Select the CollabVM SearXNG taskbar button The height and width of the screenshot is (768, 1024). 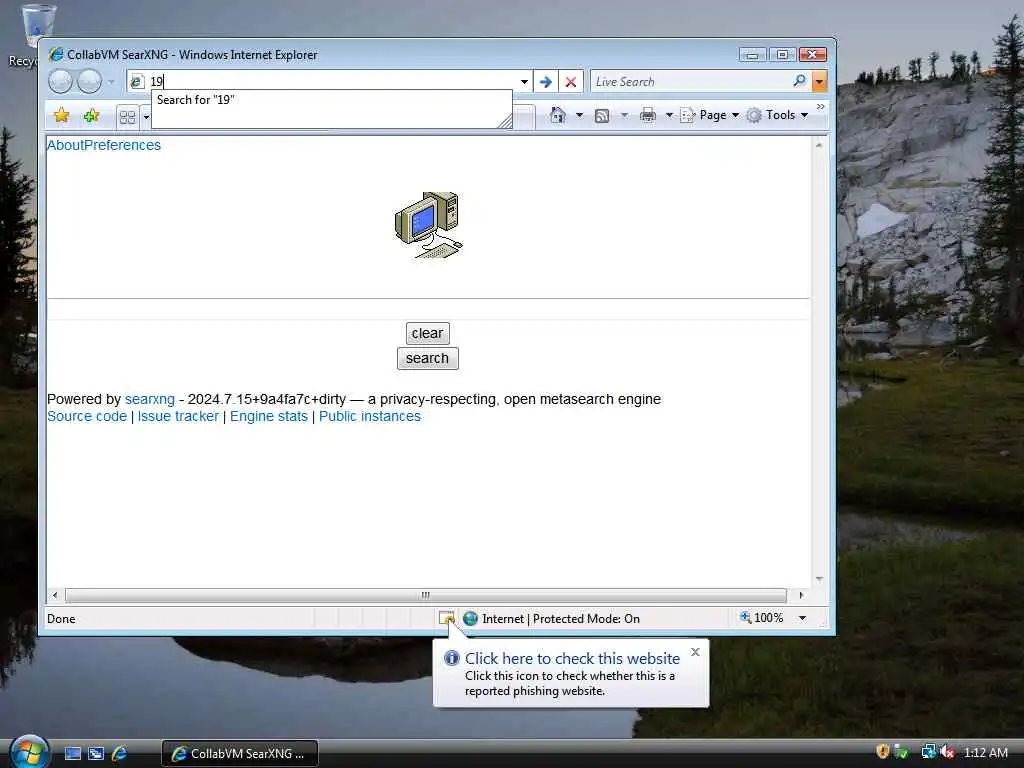point(240,754)
